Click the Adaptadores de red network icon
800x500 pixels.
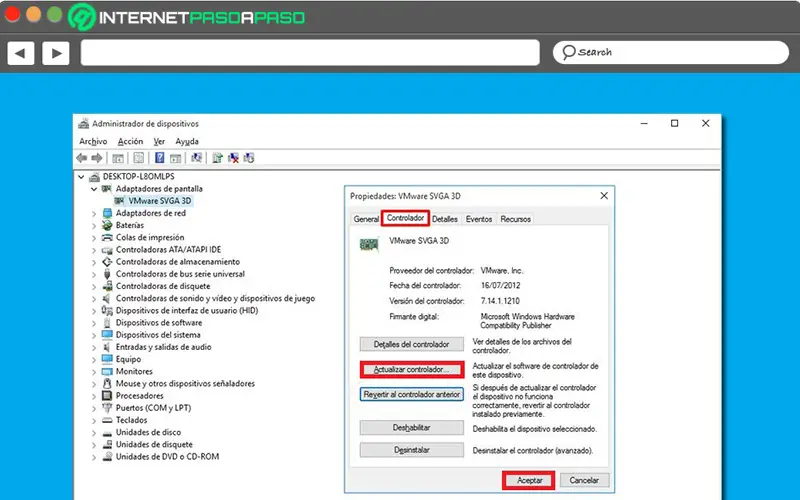(107, 213)
